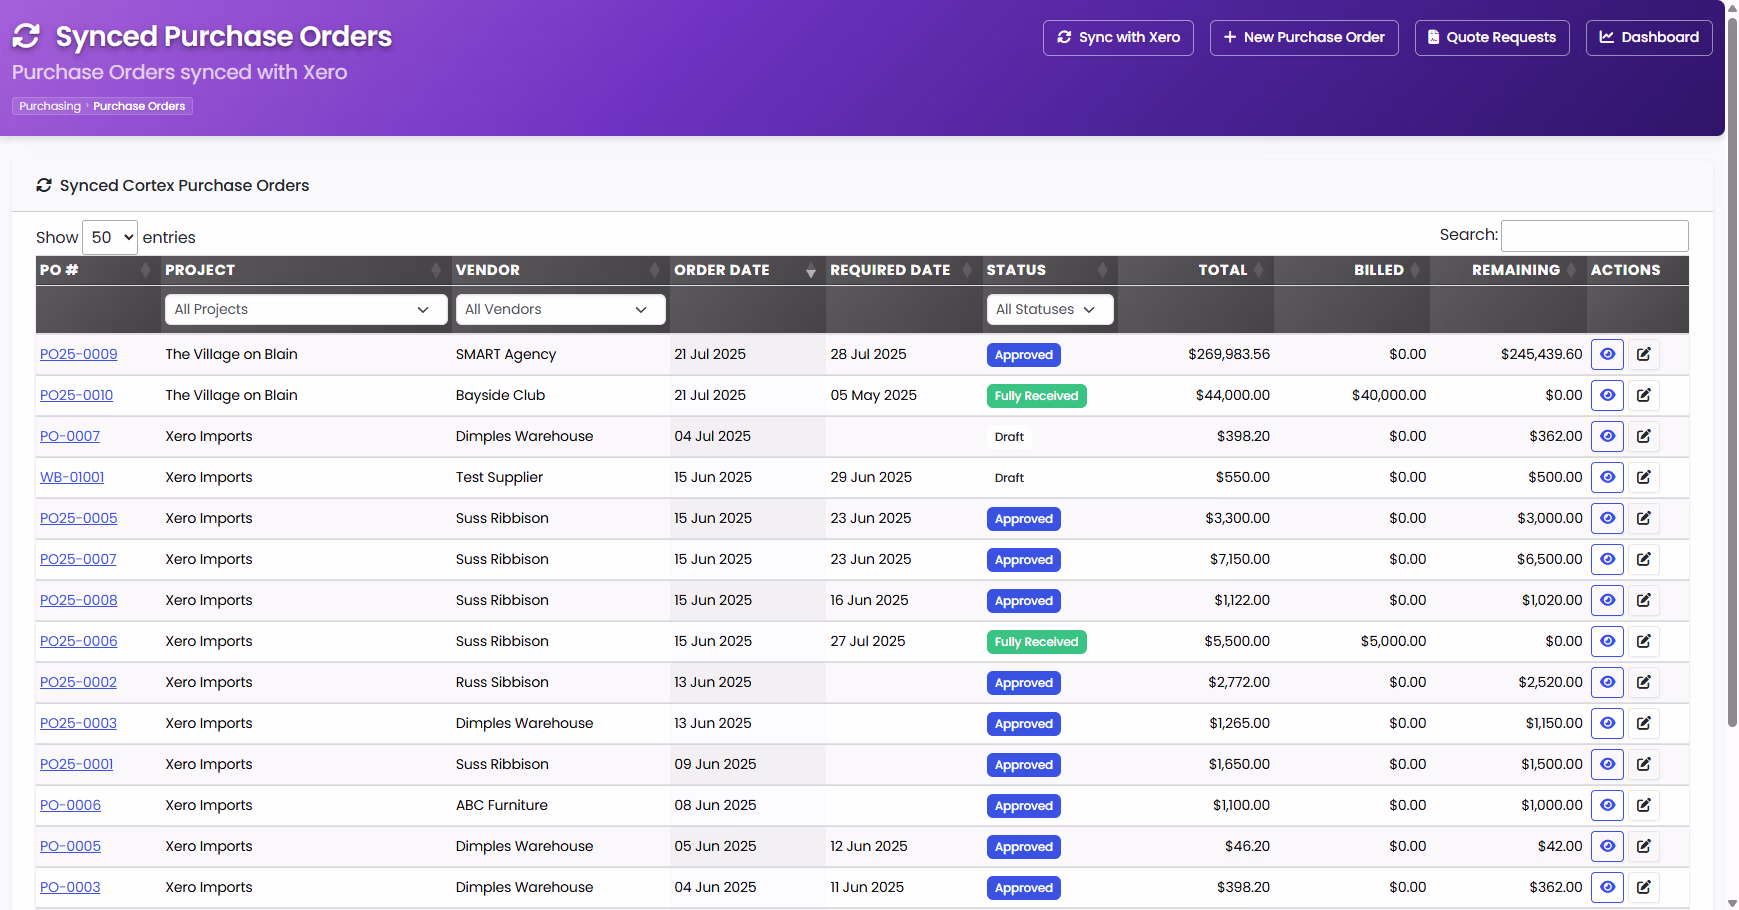This screenshot has width=1739, height=910.
Task: Edit purchase order PO25-0006
Action: [x=1643, y=641]
